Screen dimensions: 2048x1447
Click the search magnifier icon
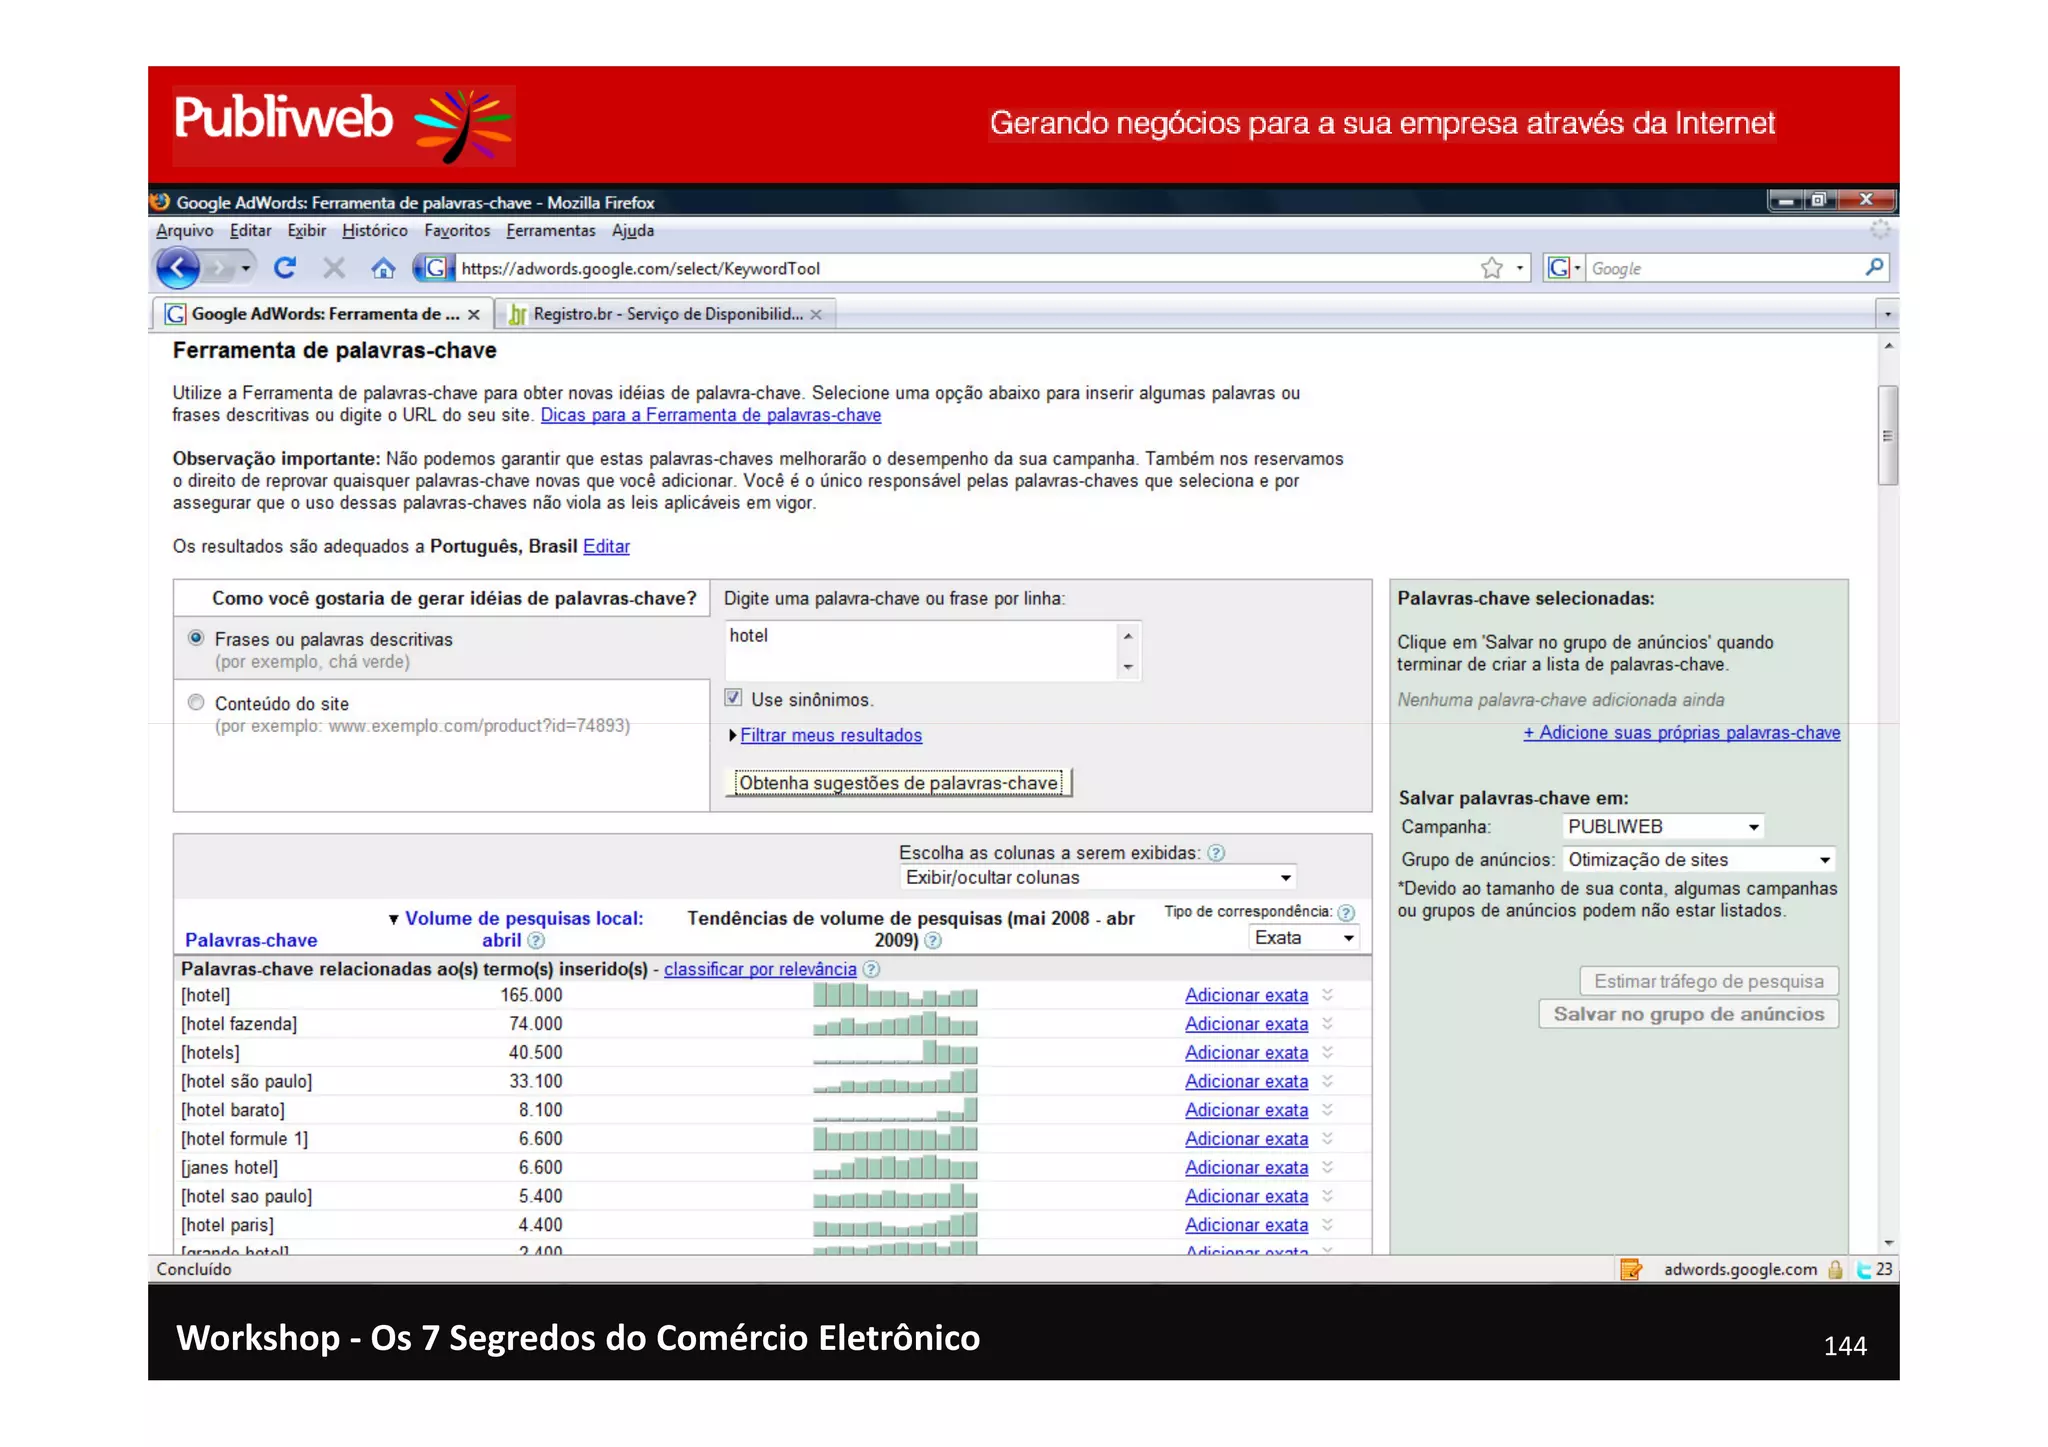click(x=1874, y=267)
